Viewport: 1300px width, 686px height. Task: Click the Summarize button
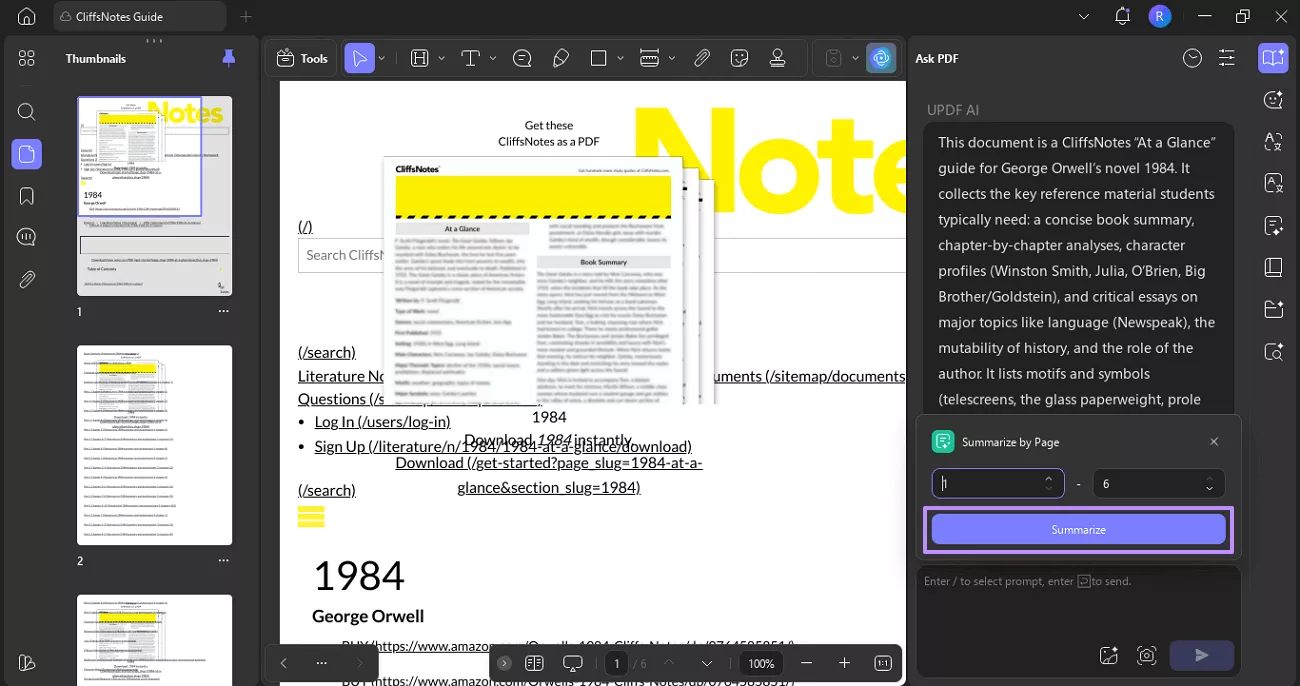pos(1078,530)
